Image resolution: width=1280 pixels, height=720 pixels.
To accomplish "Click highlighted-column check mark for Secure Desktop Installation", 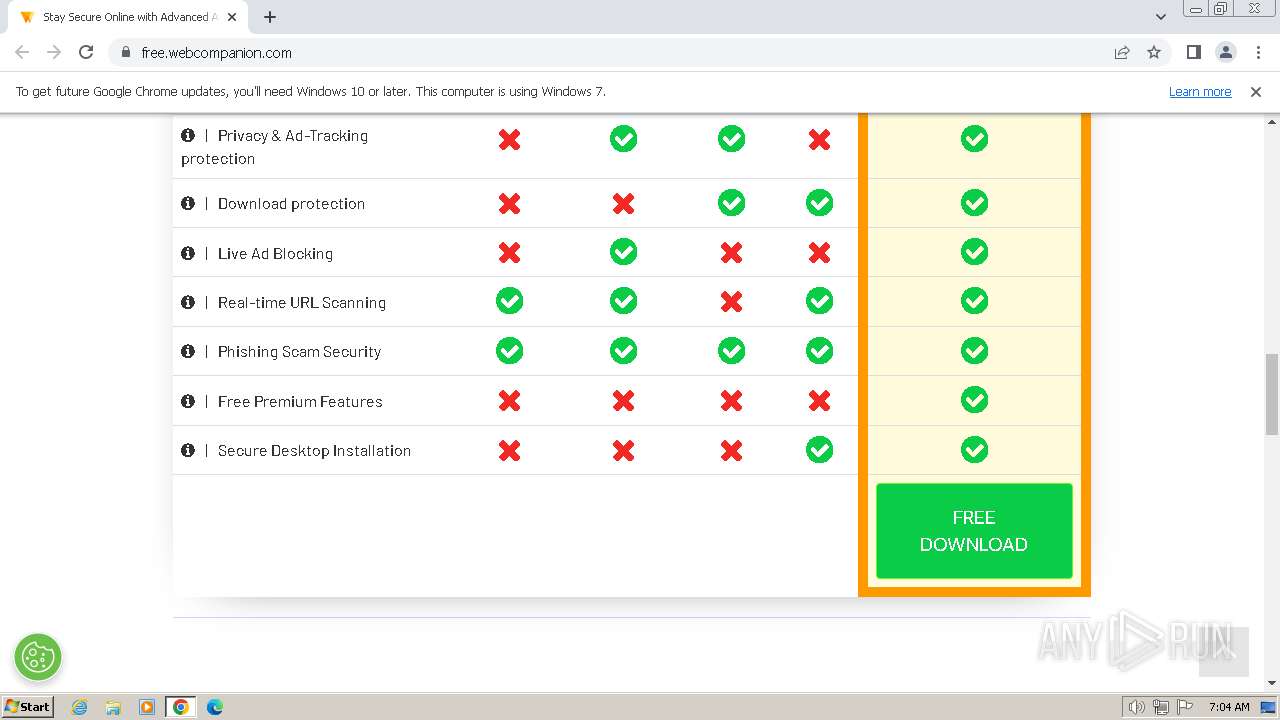I will coord(974,450).
